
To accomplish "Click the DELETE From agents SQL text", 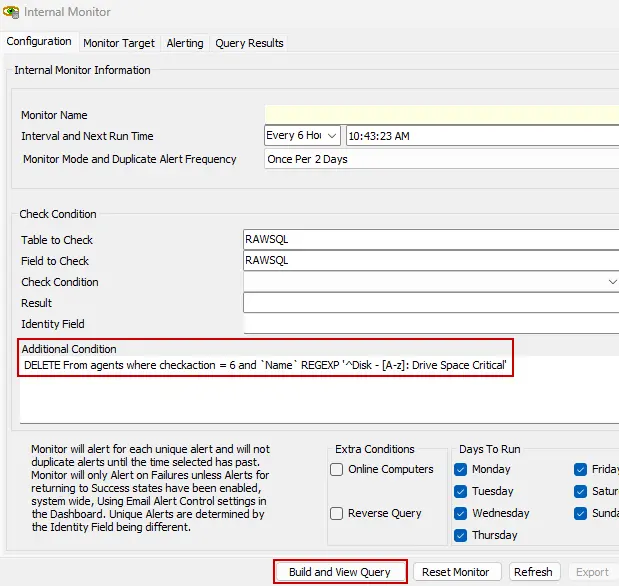I will coord(265,365).
